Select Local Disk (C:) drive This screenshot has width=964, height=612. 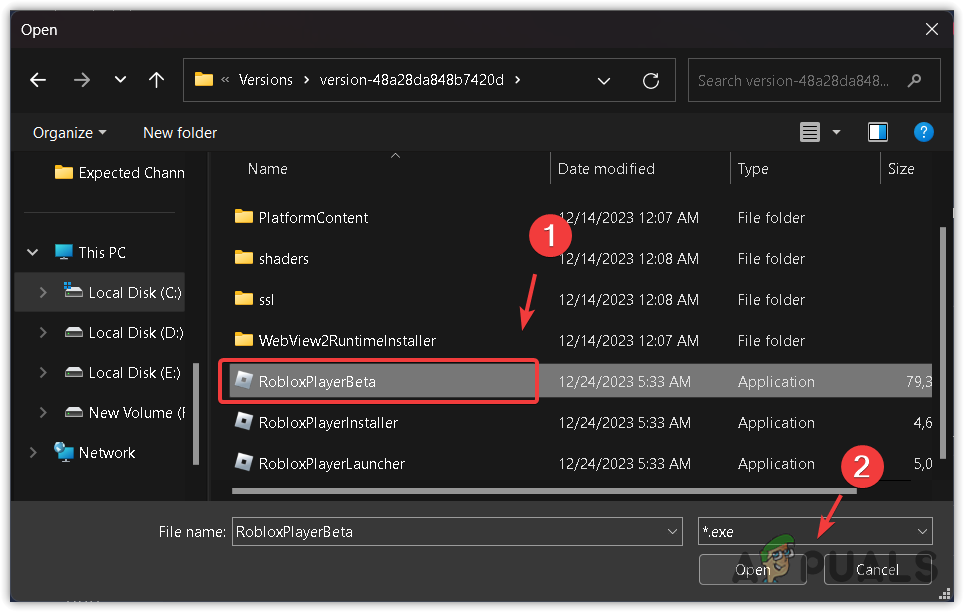click(x=123, y=293)
